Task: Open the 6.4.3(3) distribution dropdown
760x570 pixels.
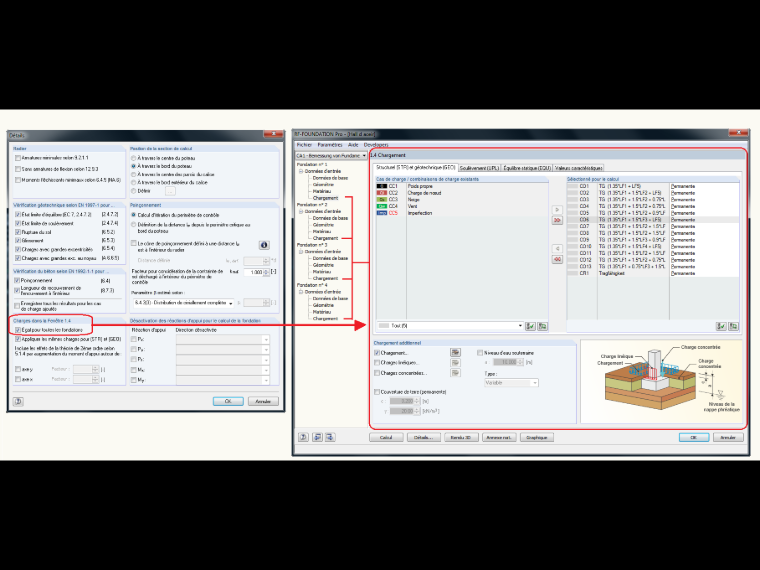Action: click(184, 303)
